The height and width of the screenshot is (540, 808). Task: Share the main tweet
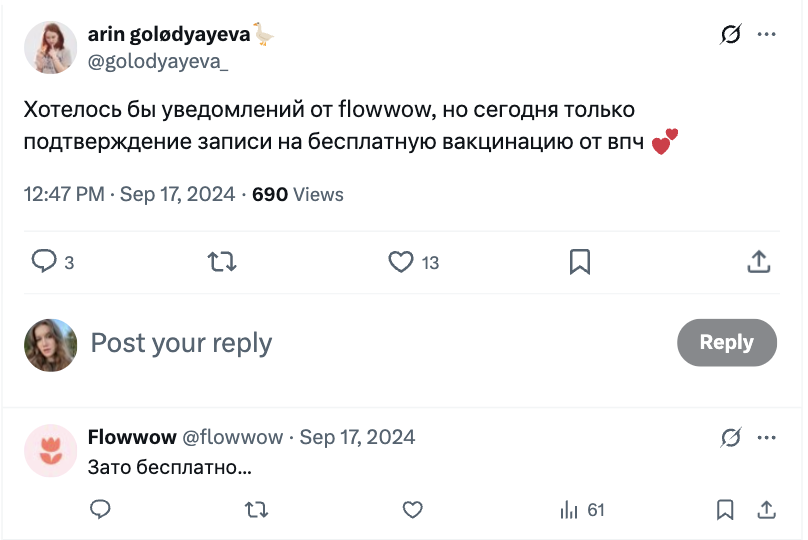pos(759,262)
